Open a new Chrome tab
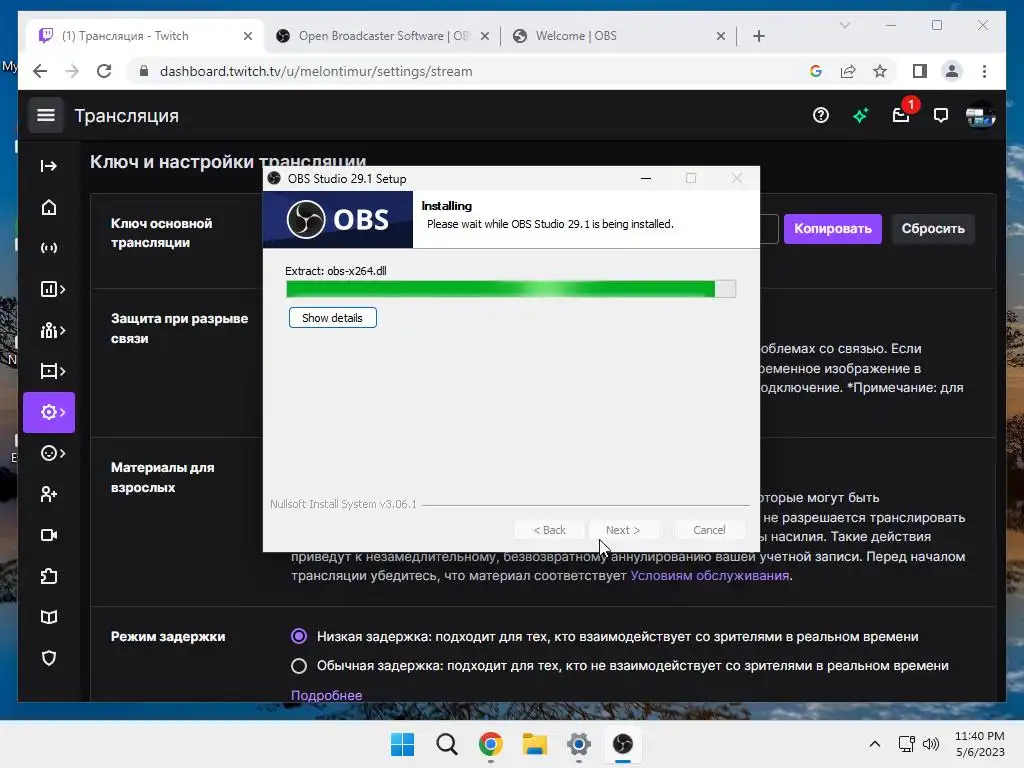This screenshot has height=768, width=1024. tap(758, 36)
